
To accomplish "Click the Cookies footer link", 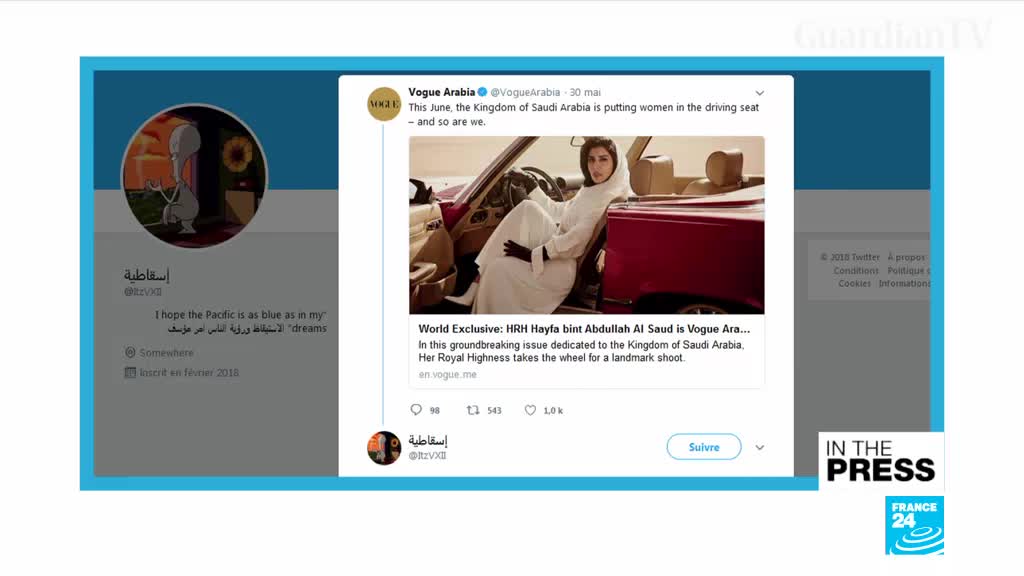I will tap(854, 283).
